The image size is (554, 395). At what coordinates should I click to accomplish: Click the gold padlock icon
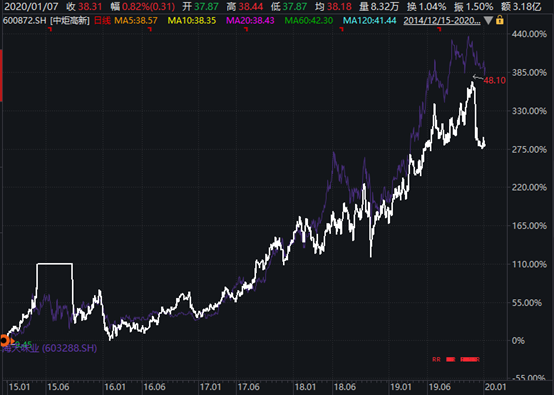coord(500,20)
